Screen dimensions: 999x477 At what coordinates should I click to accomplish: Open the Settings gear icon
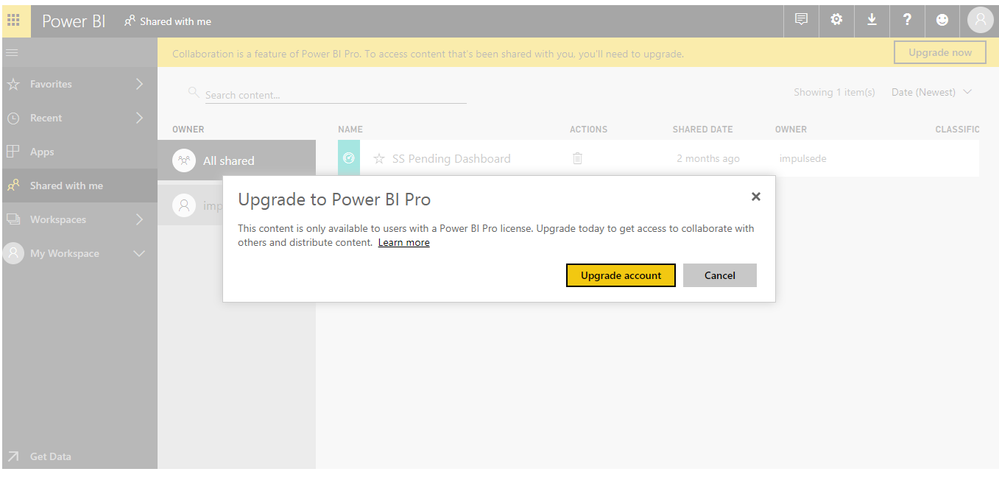[837, 20]
